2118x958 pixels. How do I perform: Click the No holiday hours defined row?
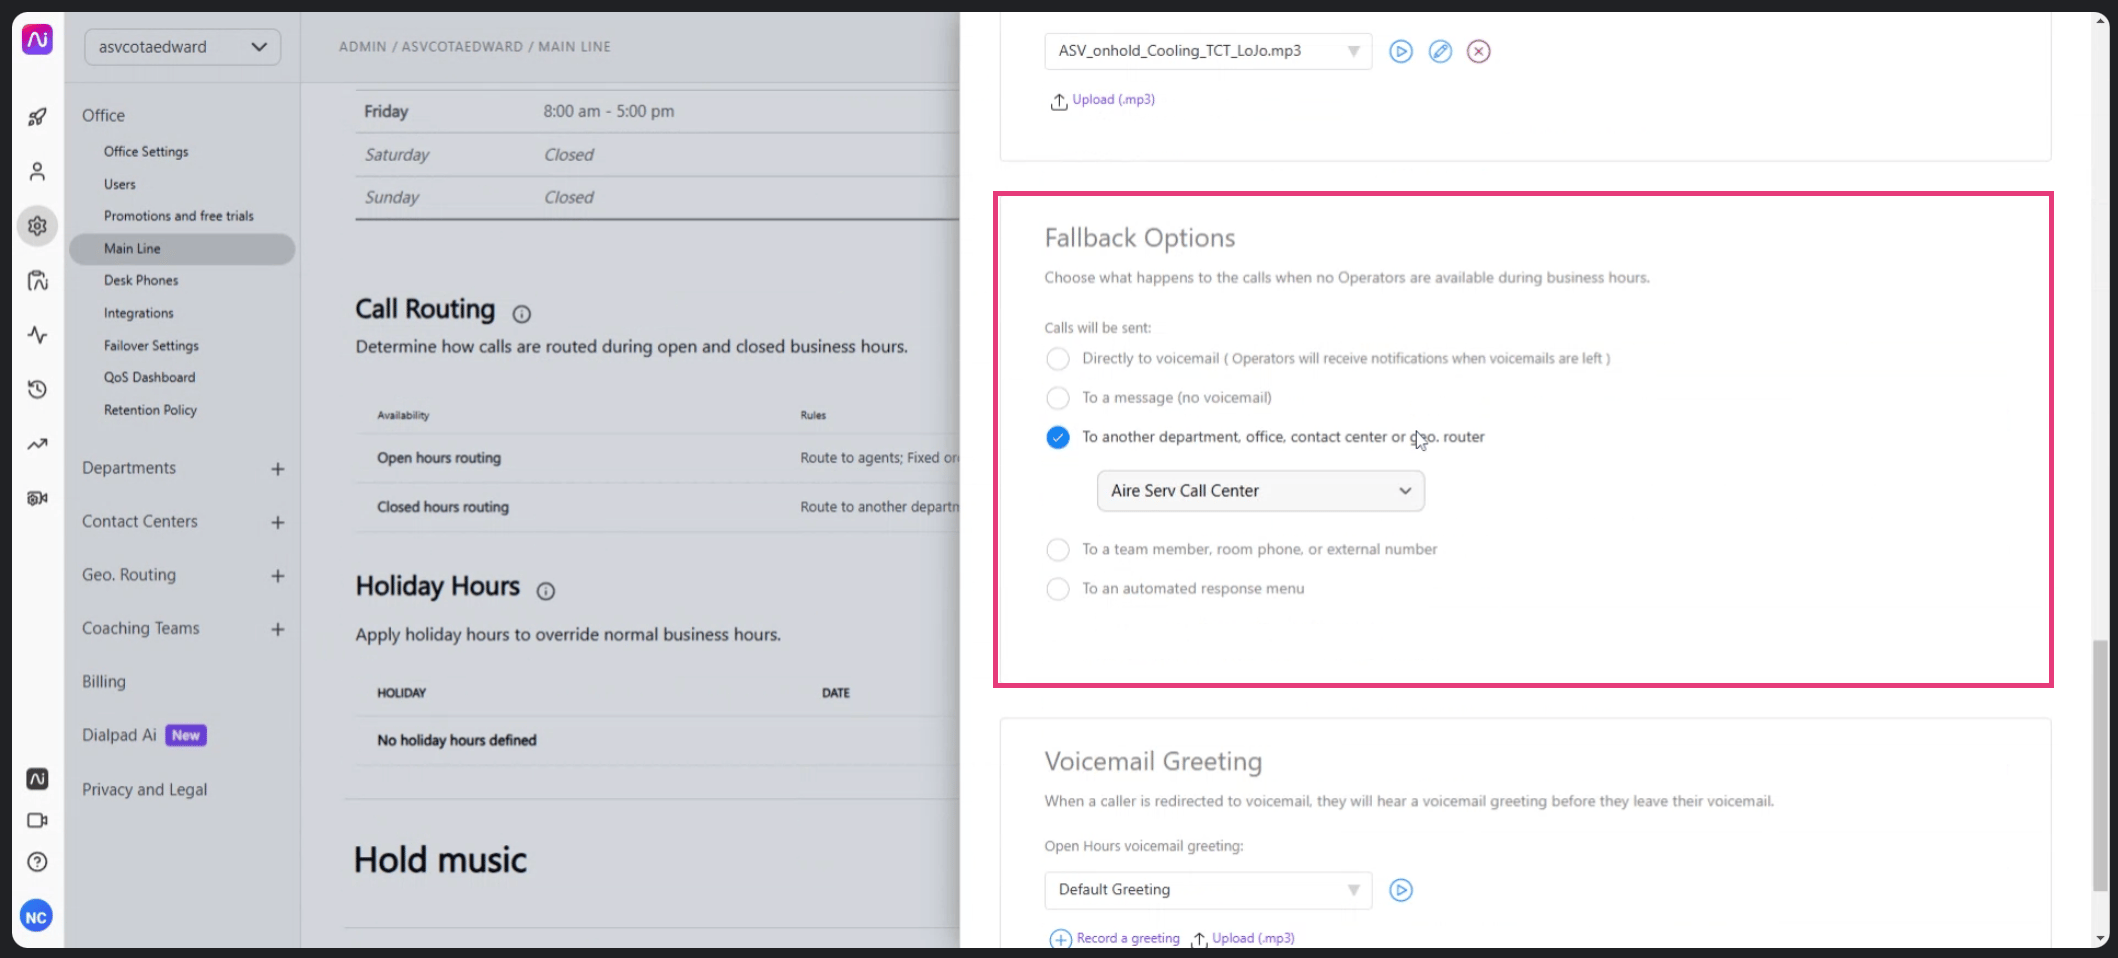click(657, 741)
